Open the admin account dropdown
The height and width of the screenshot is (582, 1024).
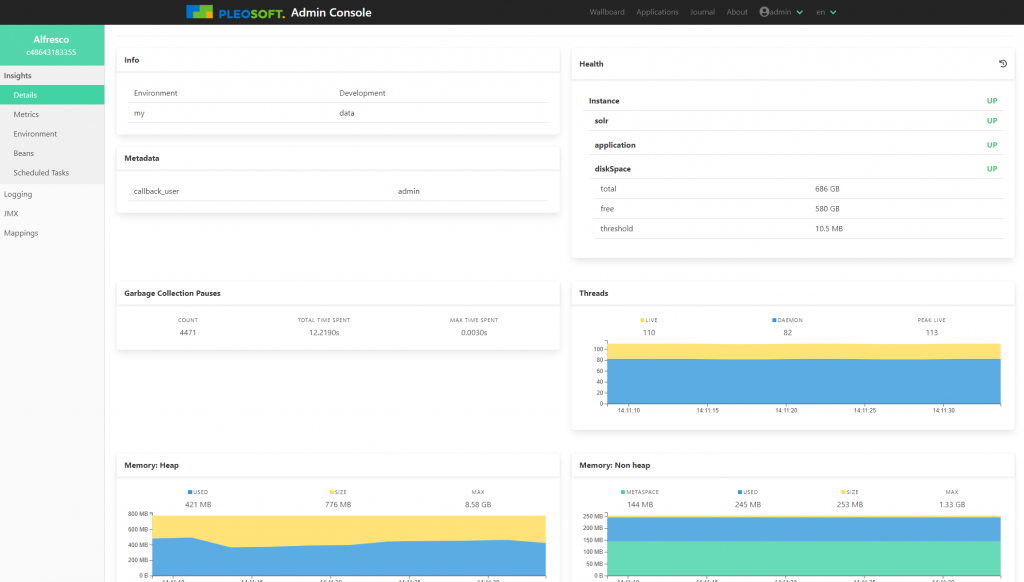tap(782, 12)
